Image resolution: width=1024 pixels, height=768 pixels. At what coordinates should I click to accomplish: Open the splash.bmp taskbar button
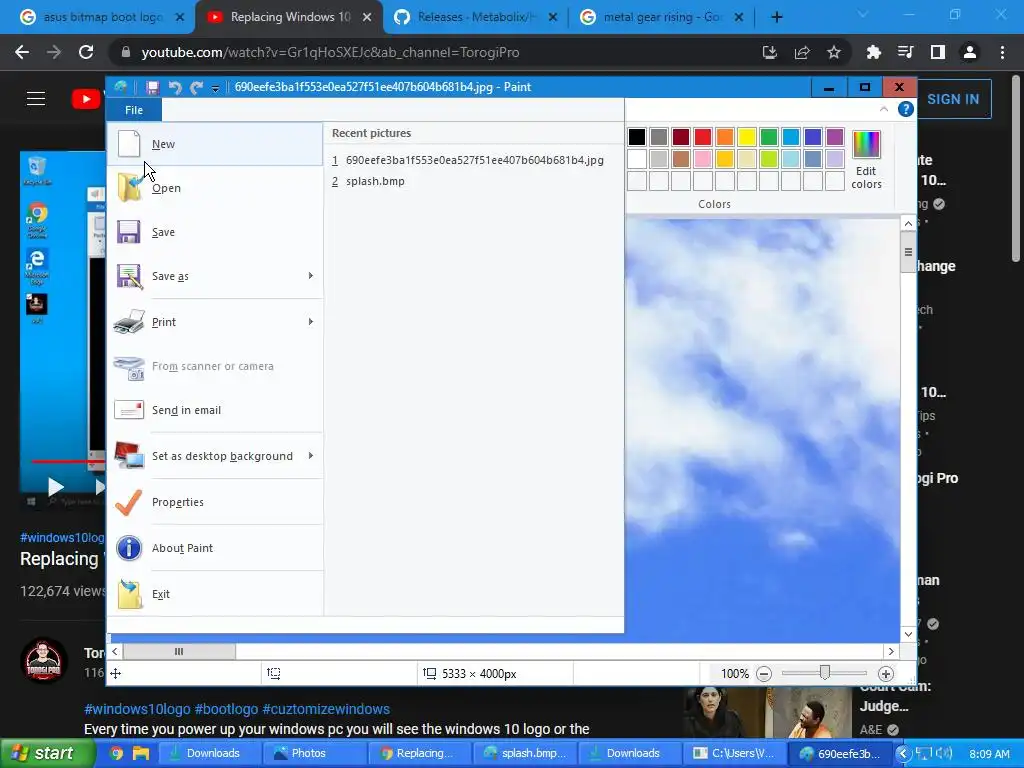tap(525, 753)
